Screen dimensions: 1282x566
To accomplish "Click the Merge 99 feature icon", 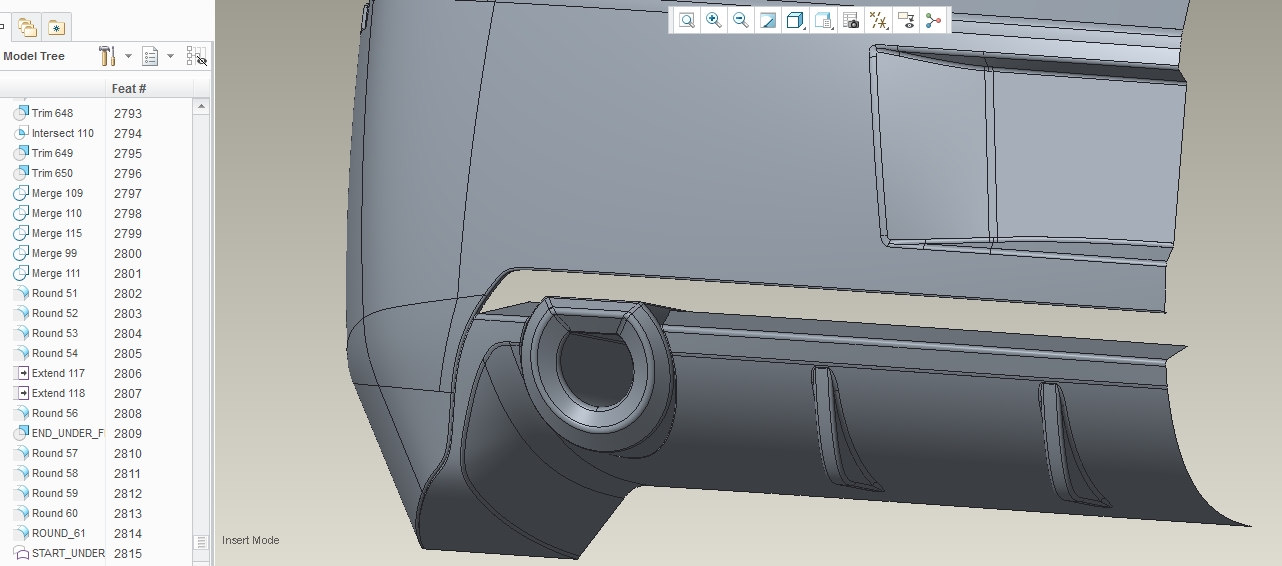I will (21, 253).
